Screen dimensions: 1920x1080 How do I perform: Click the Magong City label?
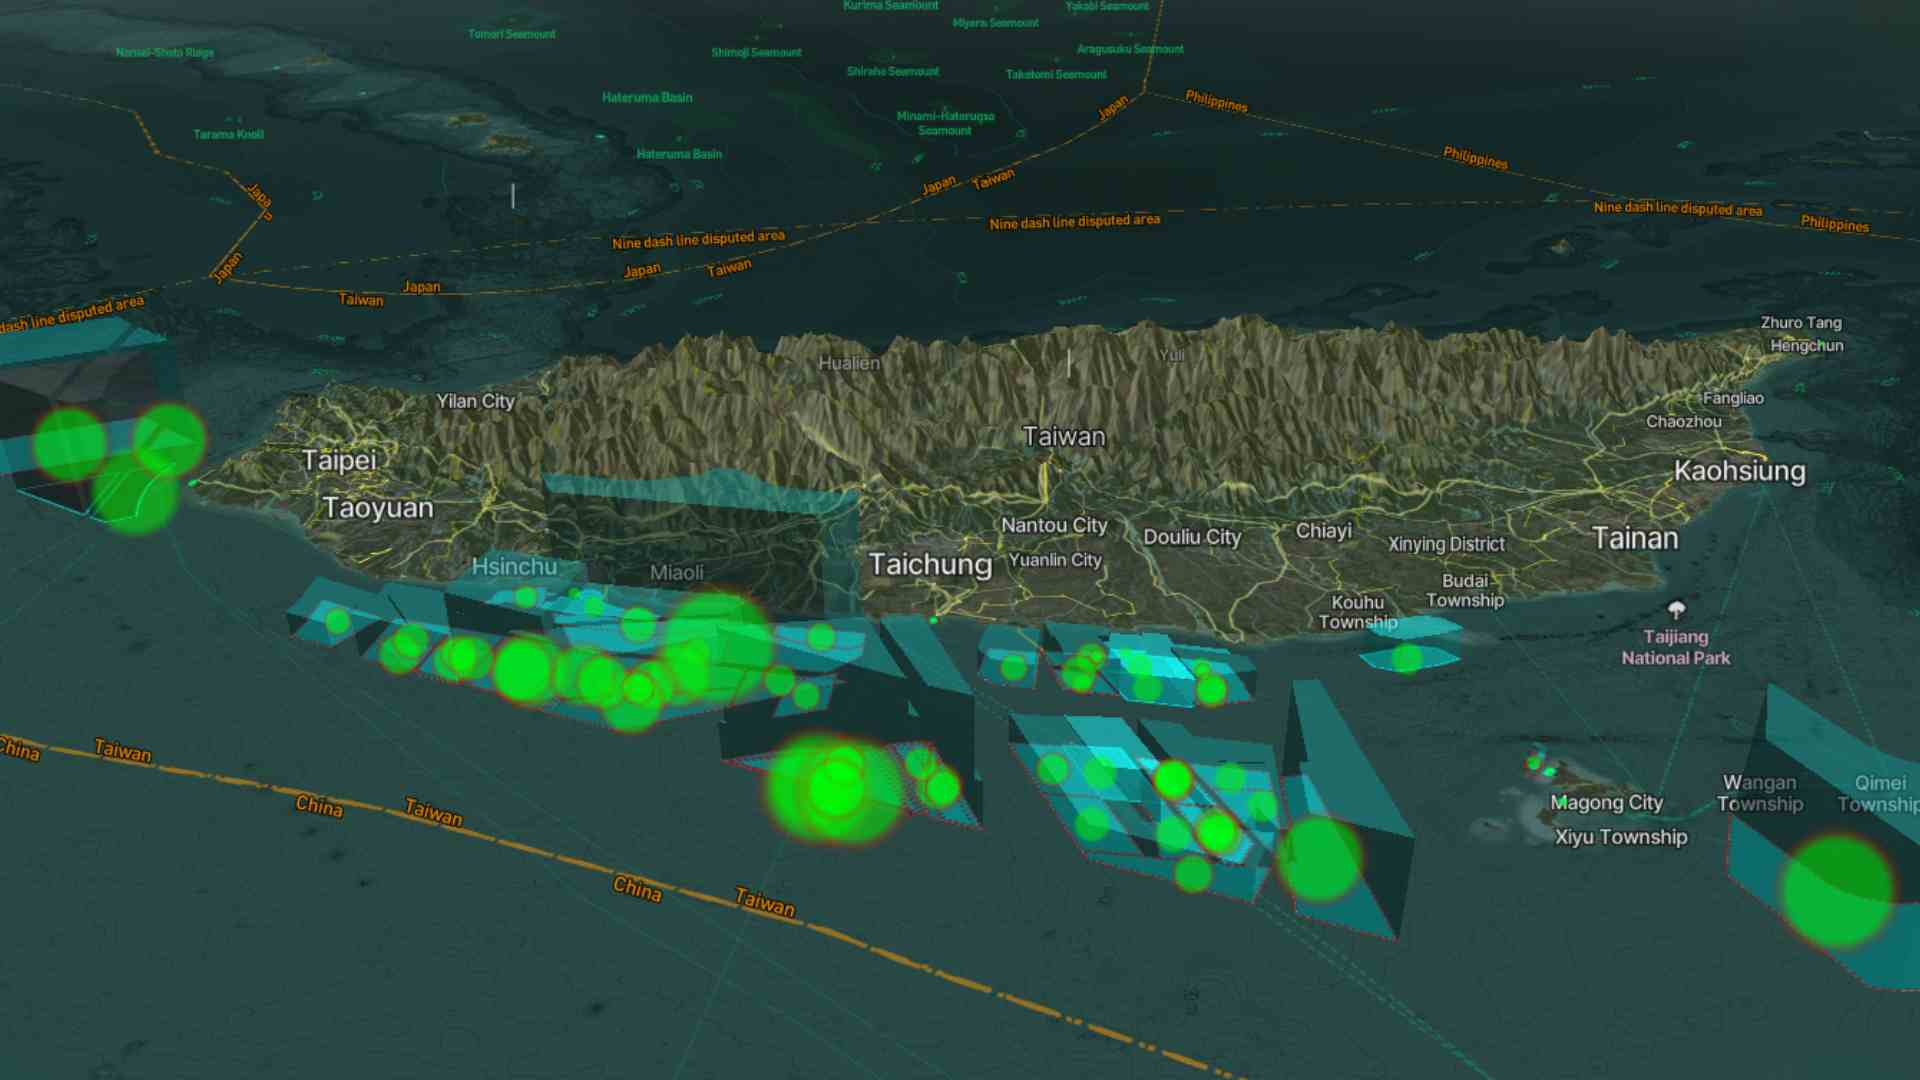pyautogui.click(x=1606, y=803)
